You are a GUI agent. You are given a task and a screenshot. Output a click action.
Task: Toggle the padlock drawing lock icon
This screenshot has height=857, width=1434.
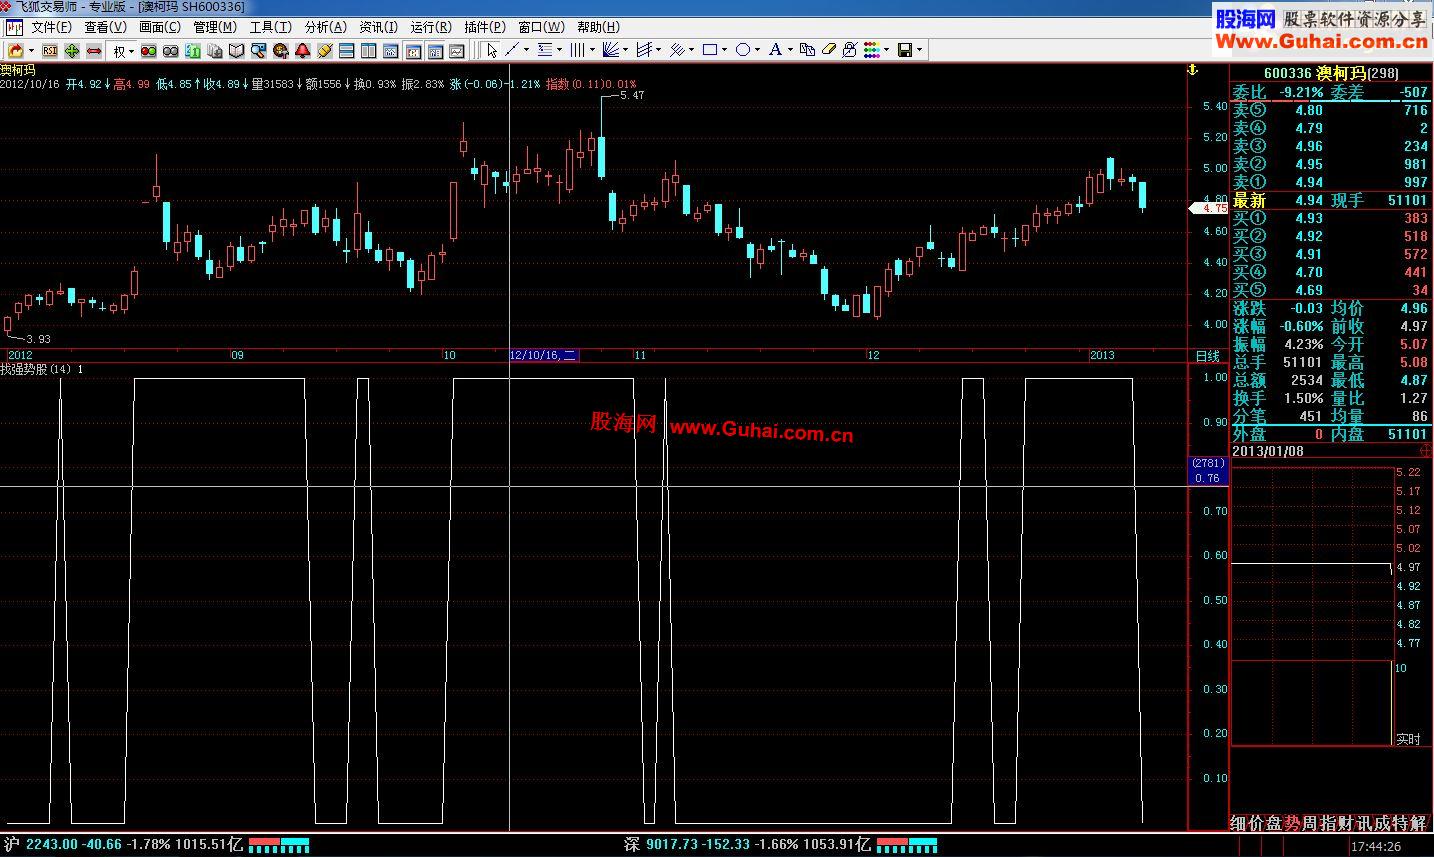[x=849, y=50]
